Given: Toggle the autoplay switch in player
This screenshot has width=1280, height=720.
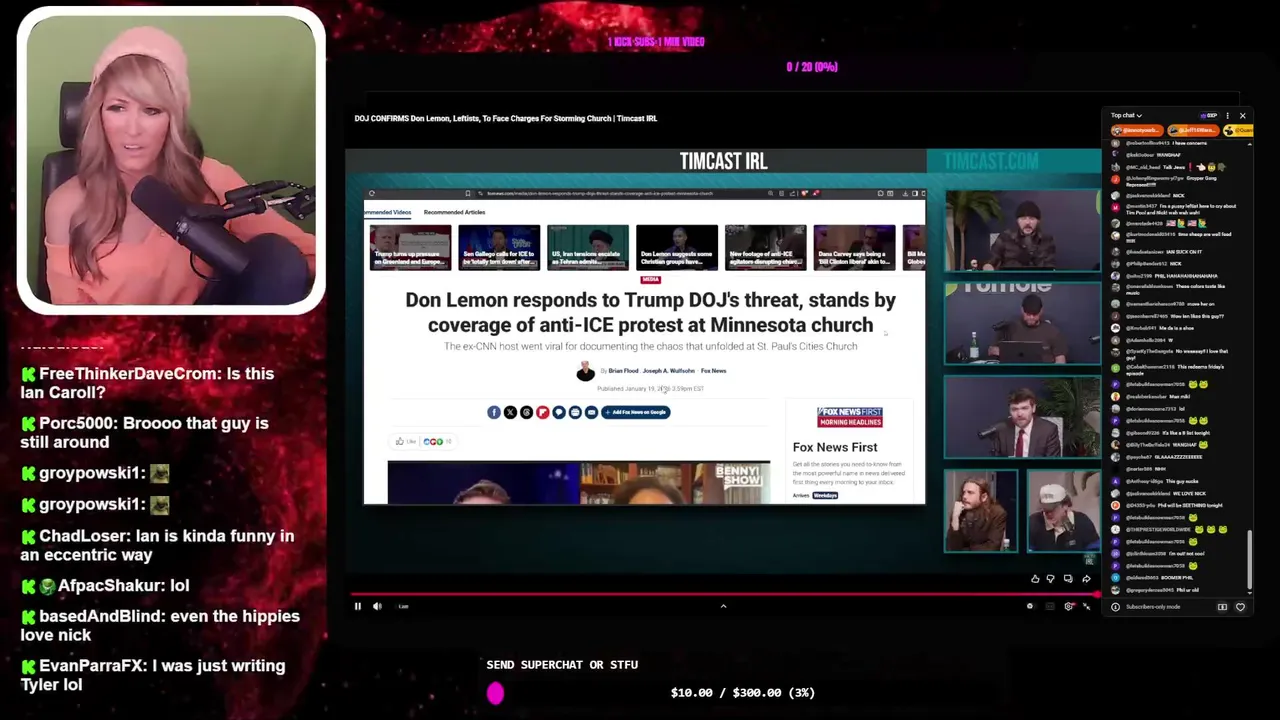Looking at the screenshot, I should point(1030,606).
